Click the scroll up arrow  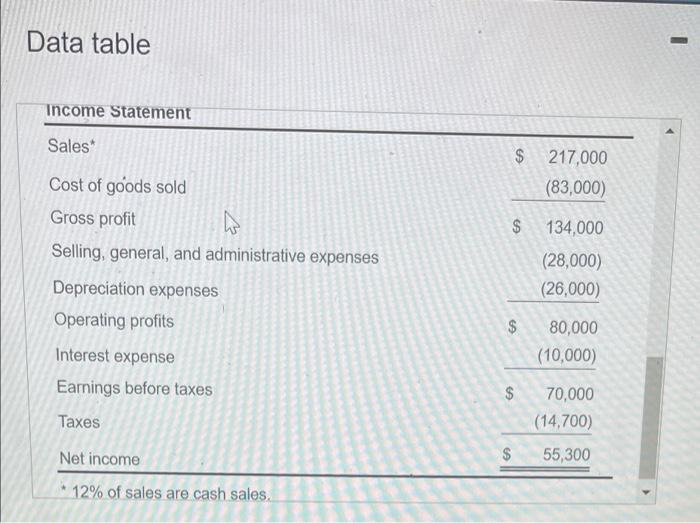click(671, 132)
